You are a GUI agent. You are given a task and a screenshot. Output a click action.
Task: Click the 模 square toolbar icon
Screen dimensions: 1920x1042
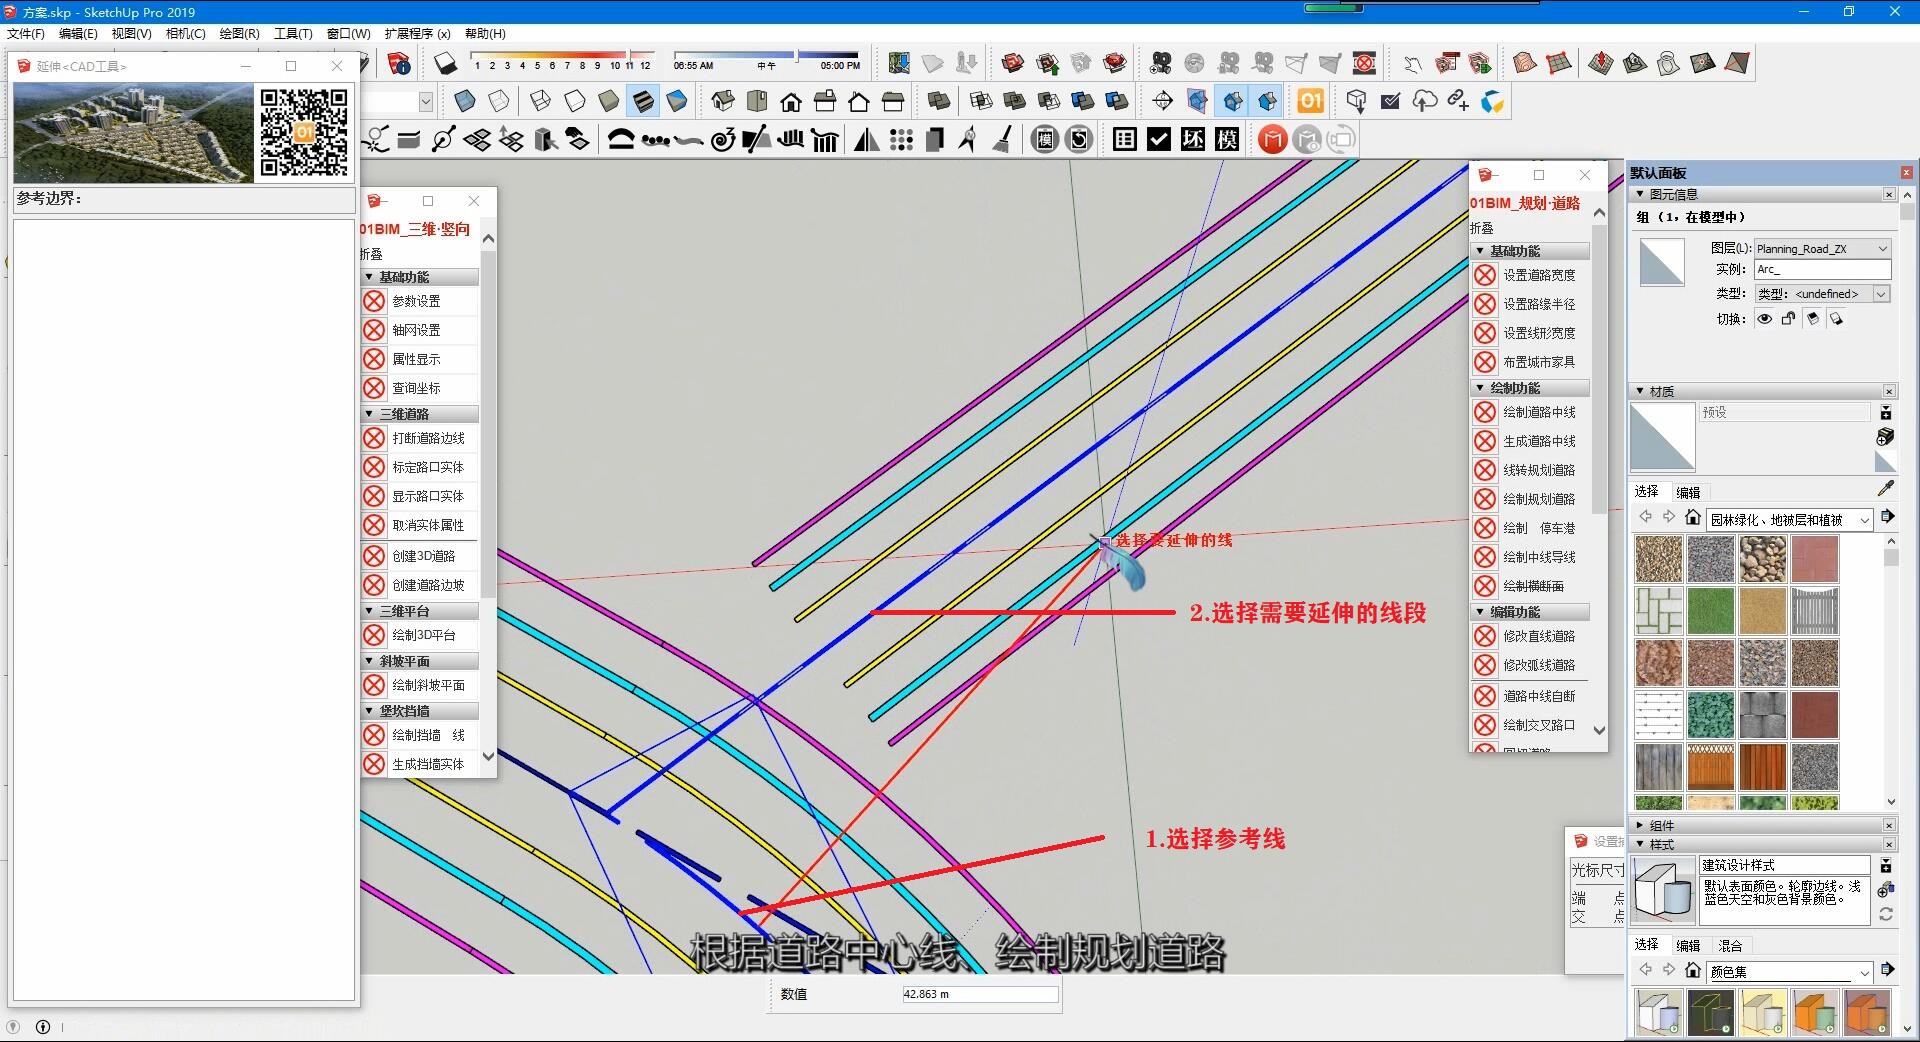pos(1227,140)
